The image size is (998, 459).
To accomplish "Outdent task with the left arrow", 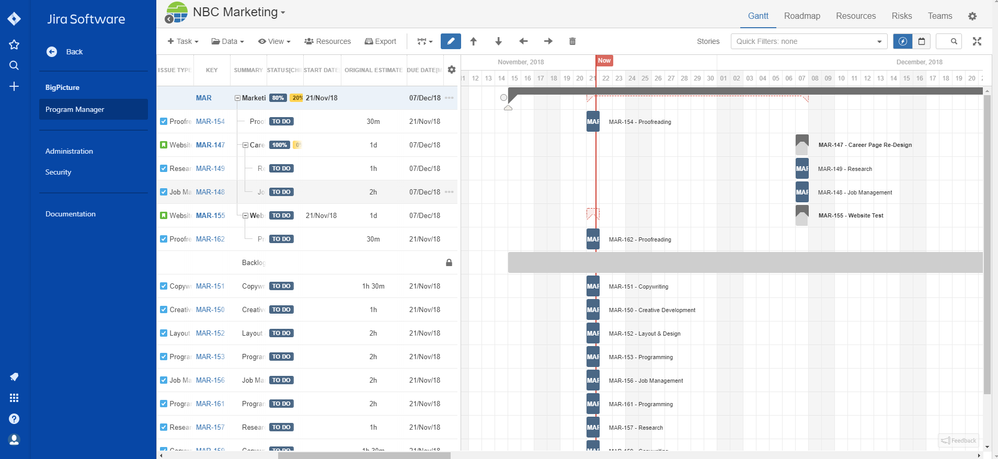I will pyautogui.click(x=523, y=41).
